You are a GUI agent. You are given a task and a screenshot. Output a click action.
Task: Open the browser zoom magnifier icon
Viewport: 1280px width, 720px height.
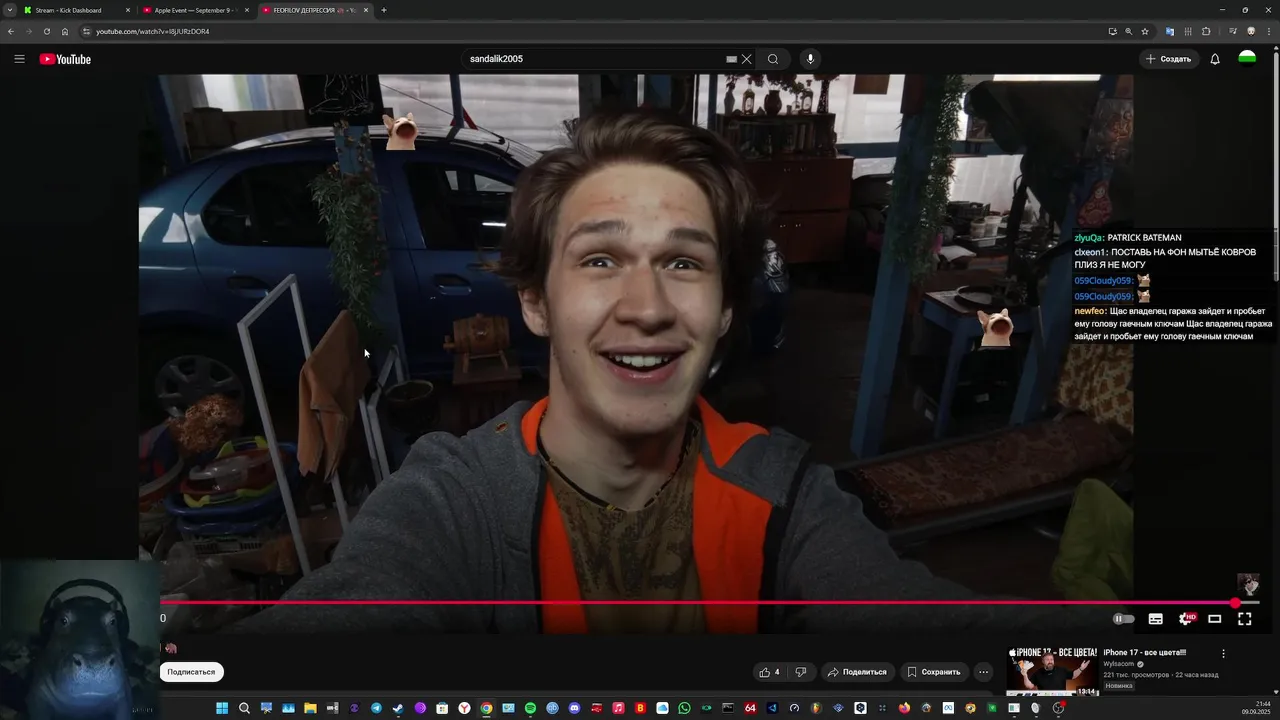pos(1128,31)
